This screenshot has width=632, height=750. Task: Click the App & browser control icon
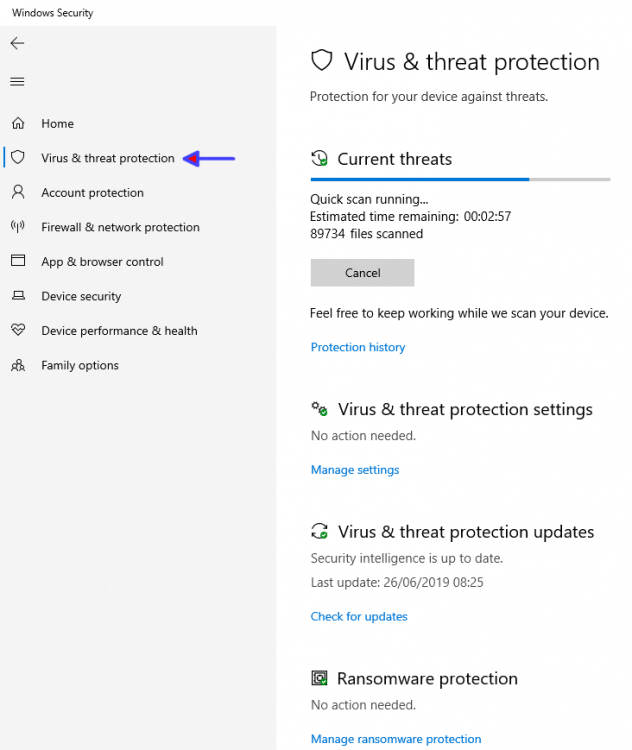pos(17,261)
